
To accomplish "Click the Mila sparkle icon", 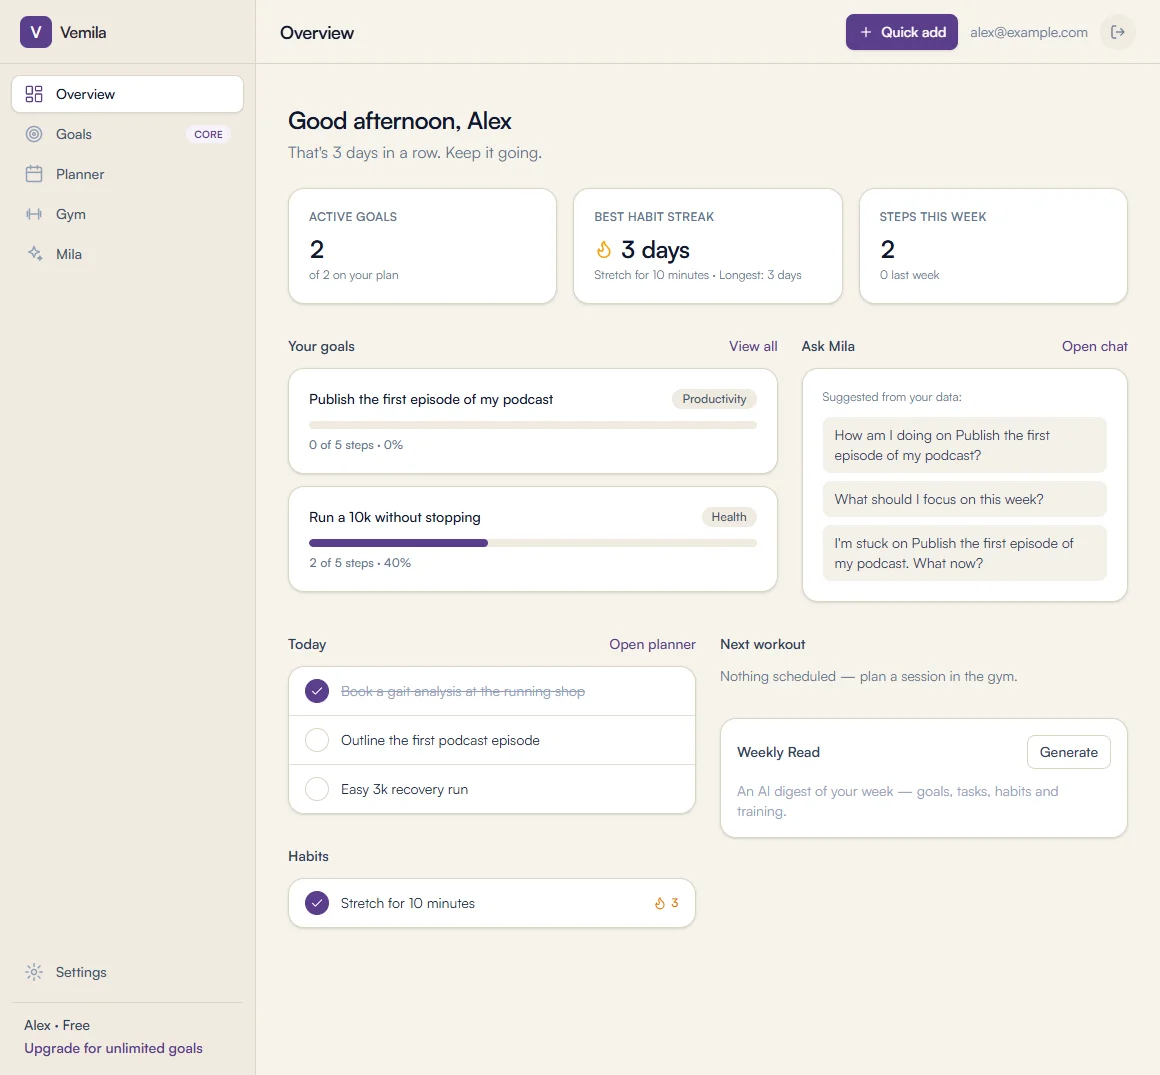I will [34, 254].
